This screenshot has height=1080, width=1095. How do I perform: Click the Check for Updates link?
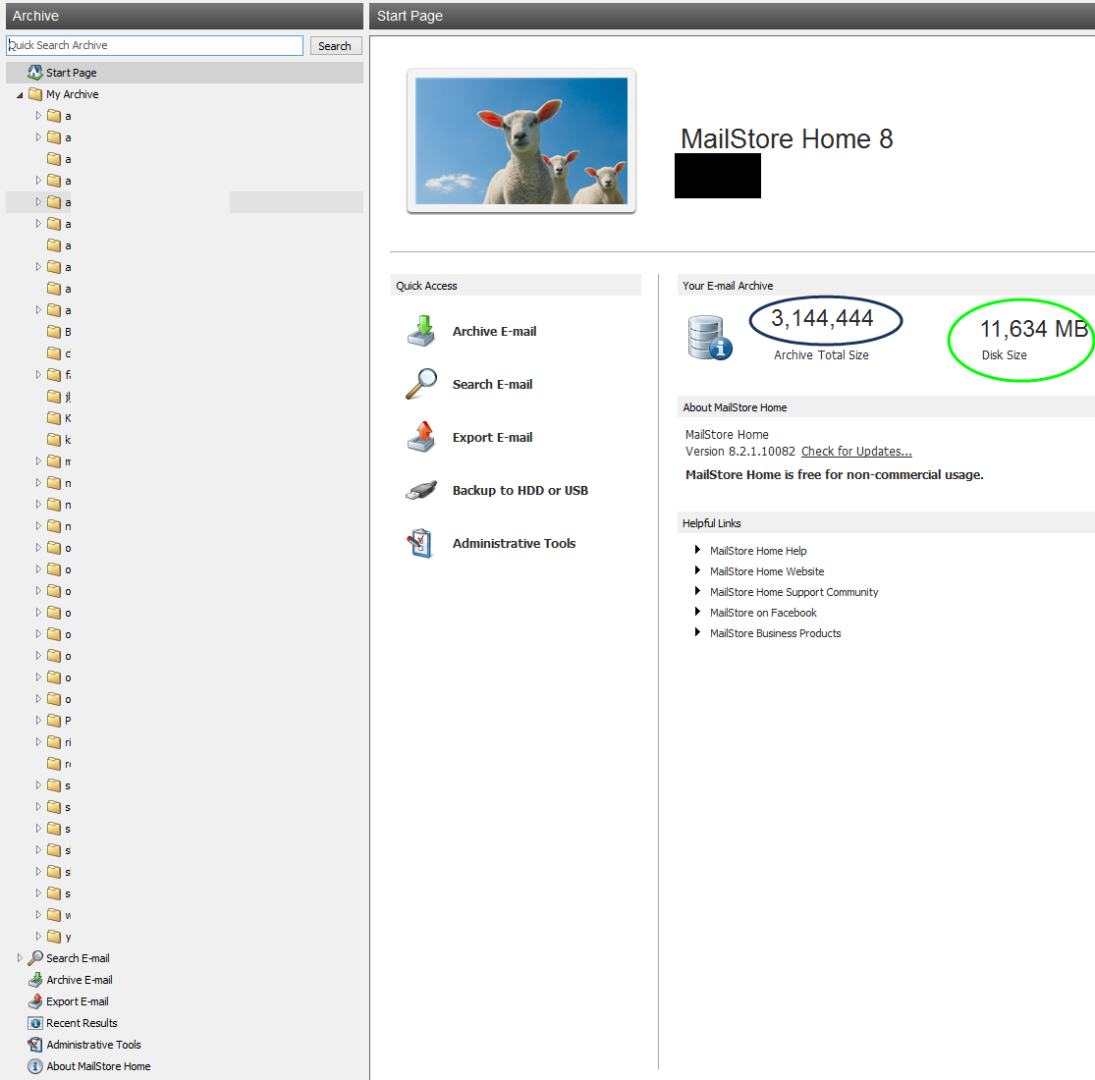pyautogui.click(x=856, y=452)
